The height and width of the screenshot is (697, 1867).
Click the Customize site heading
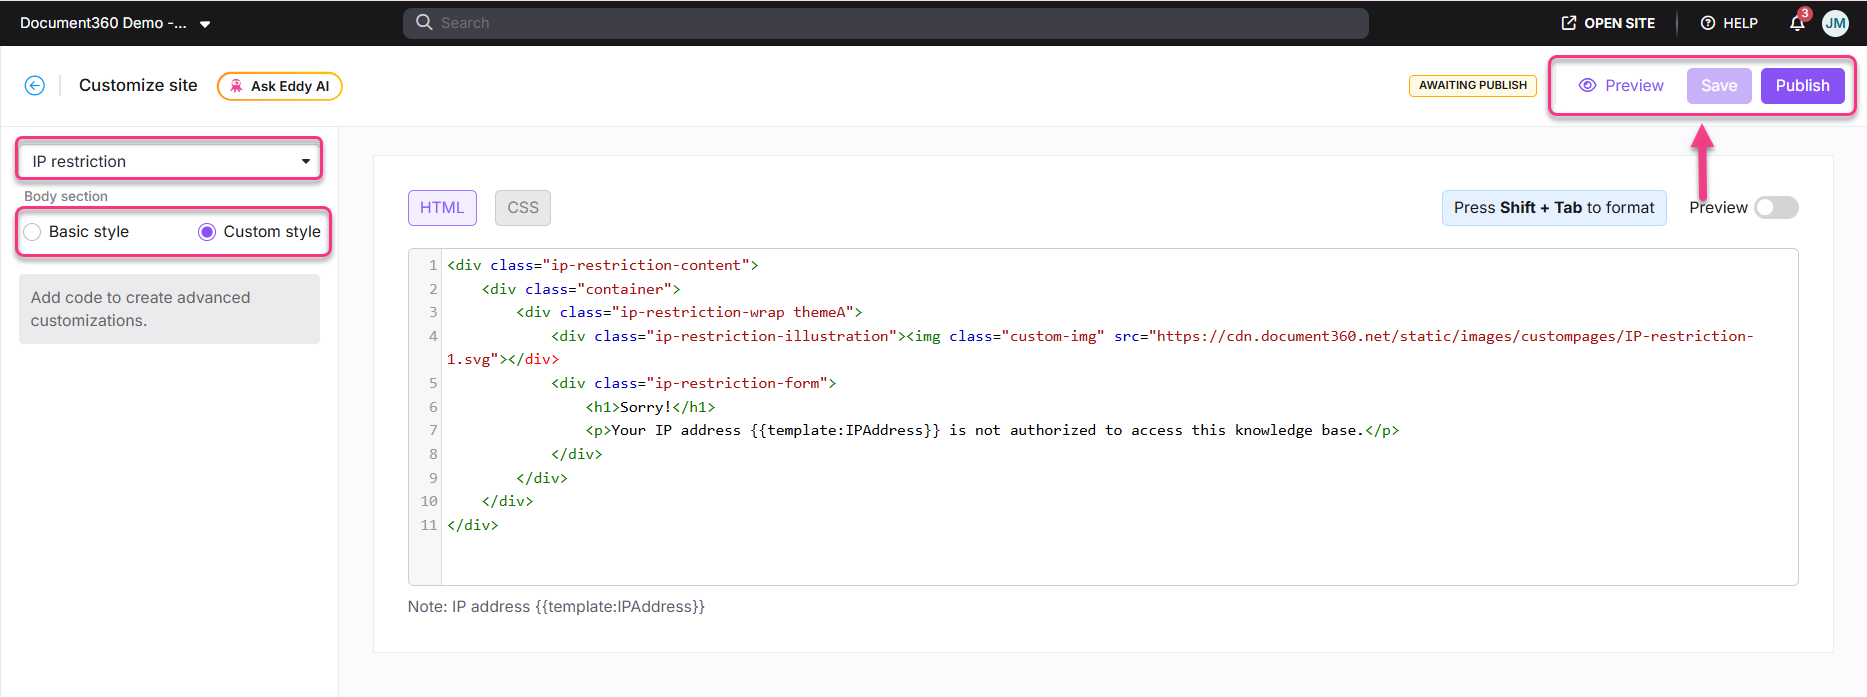138,86
